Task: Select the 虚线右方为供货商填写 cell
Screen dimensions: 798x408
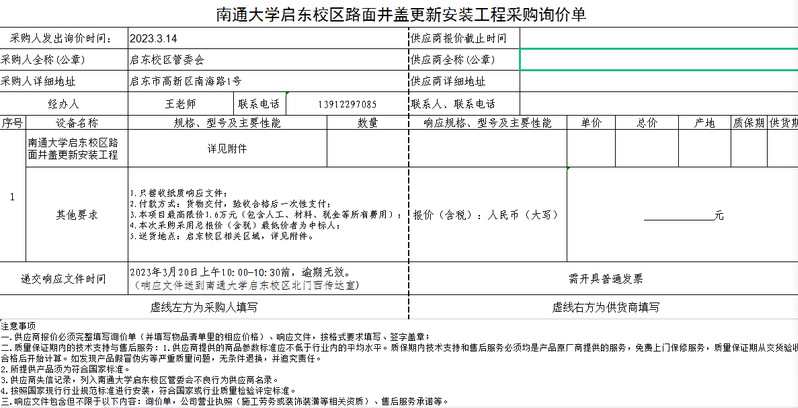Action: coord(605,307)
